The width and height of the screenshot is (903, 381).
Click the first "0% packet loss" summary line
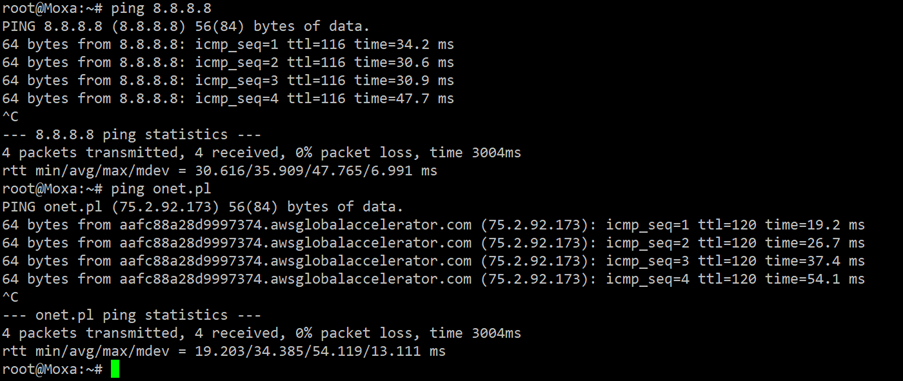tap(261, 153)
